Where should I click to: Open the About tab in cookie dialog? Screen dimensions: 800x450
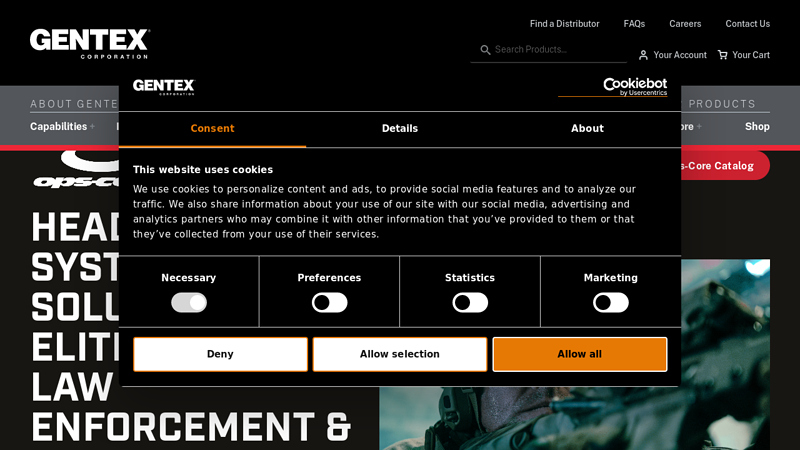click(587, 129)
